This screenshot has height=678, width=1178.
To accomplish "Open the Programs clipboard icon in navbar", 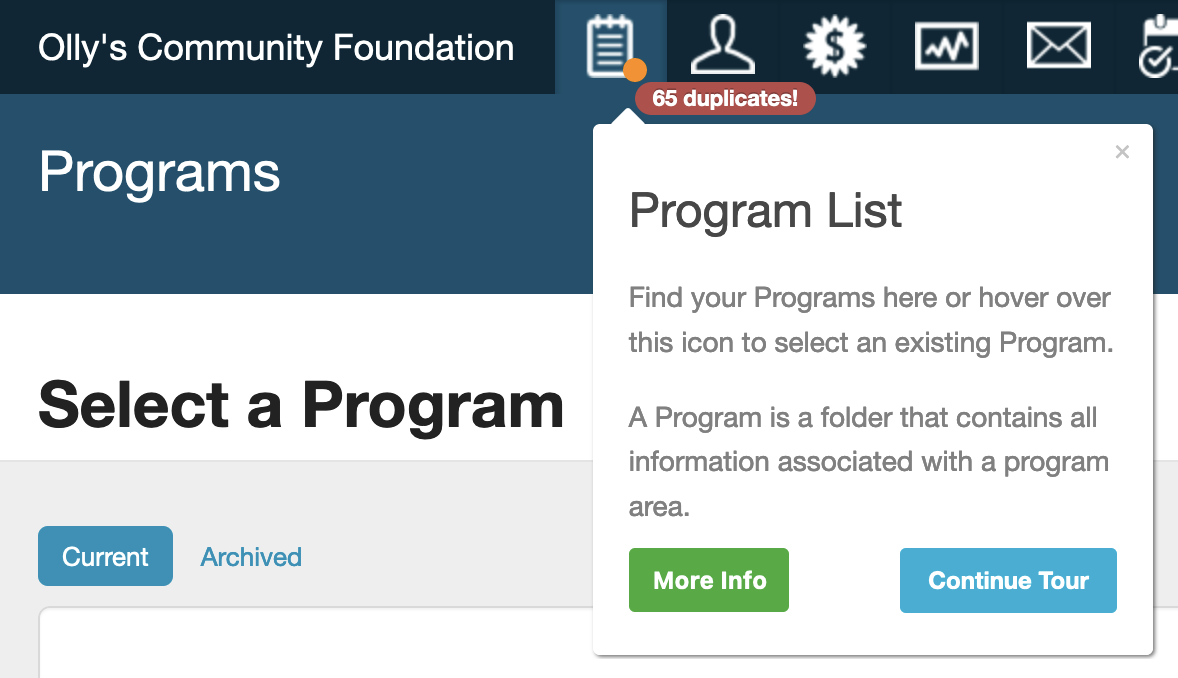I will (x=609, y=44).
